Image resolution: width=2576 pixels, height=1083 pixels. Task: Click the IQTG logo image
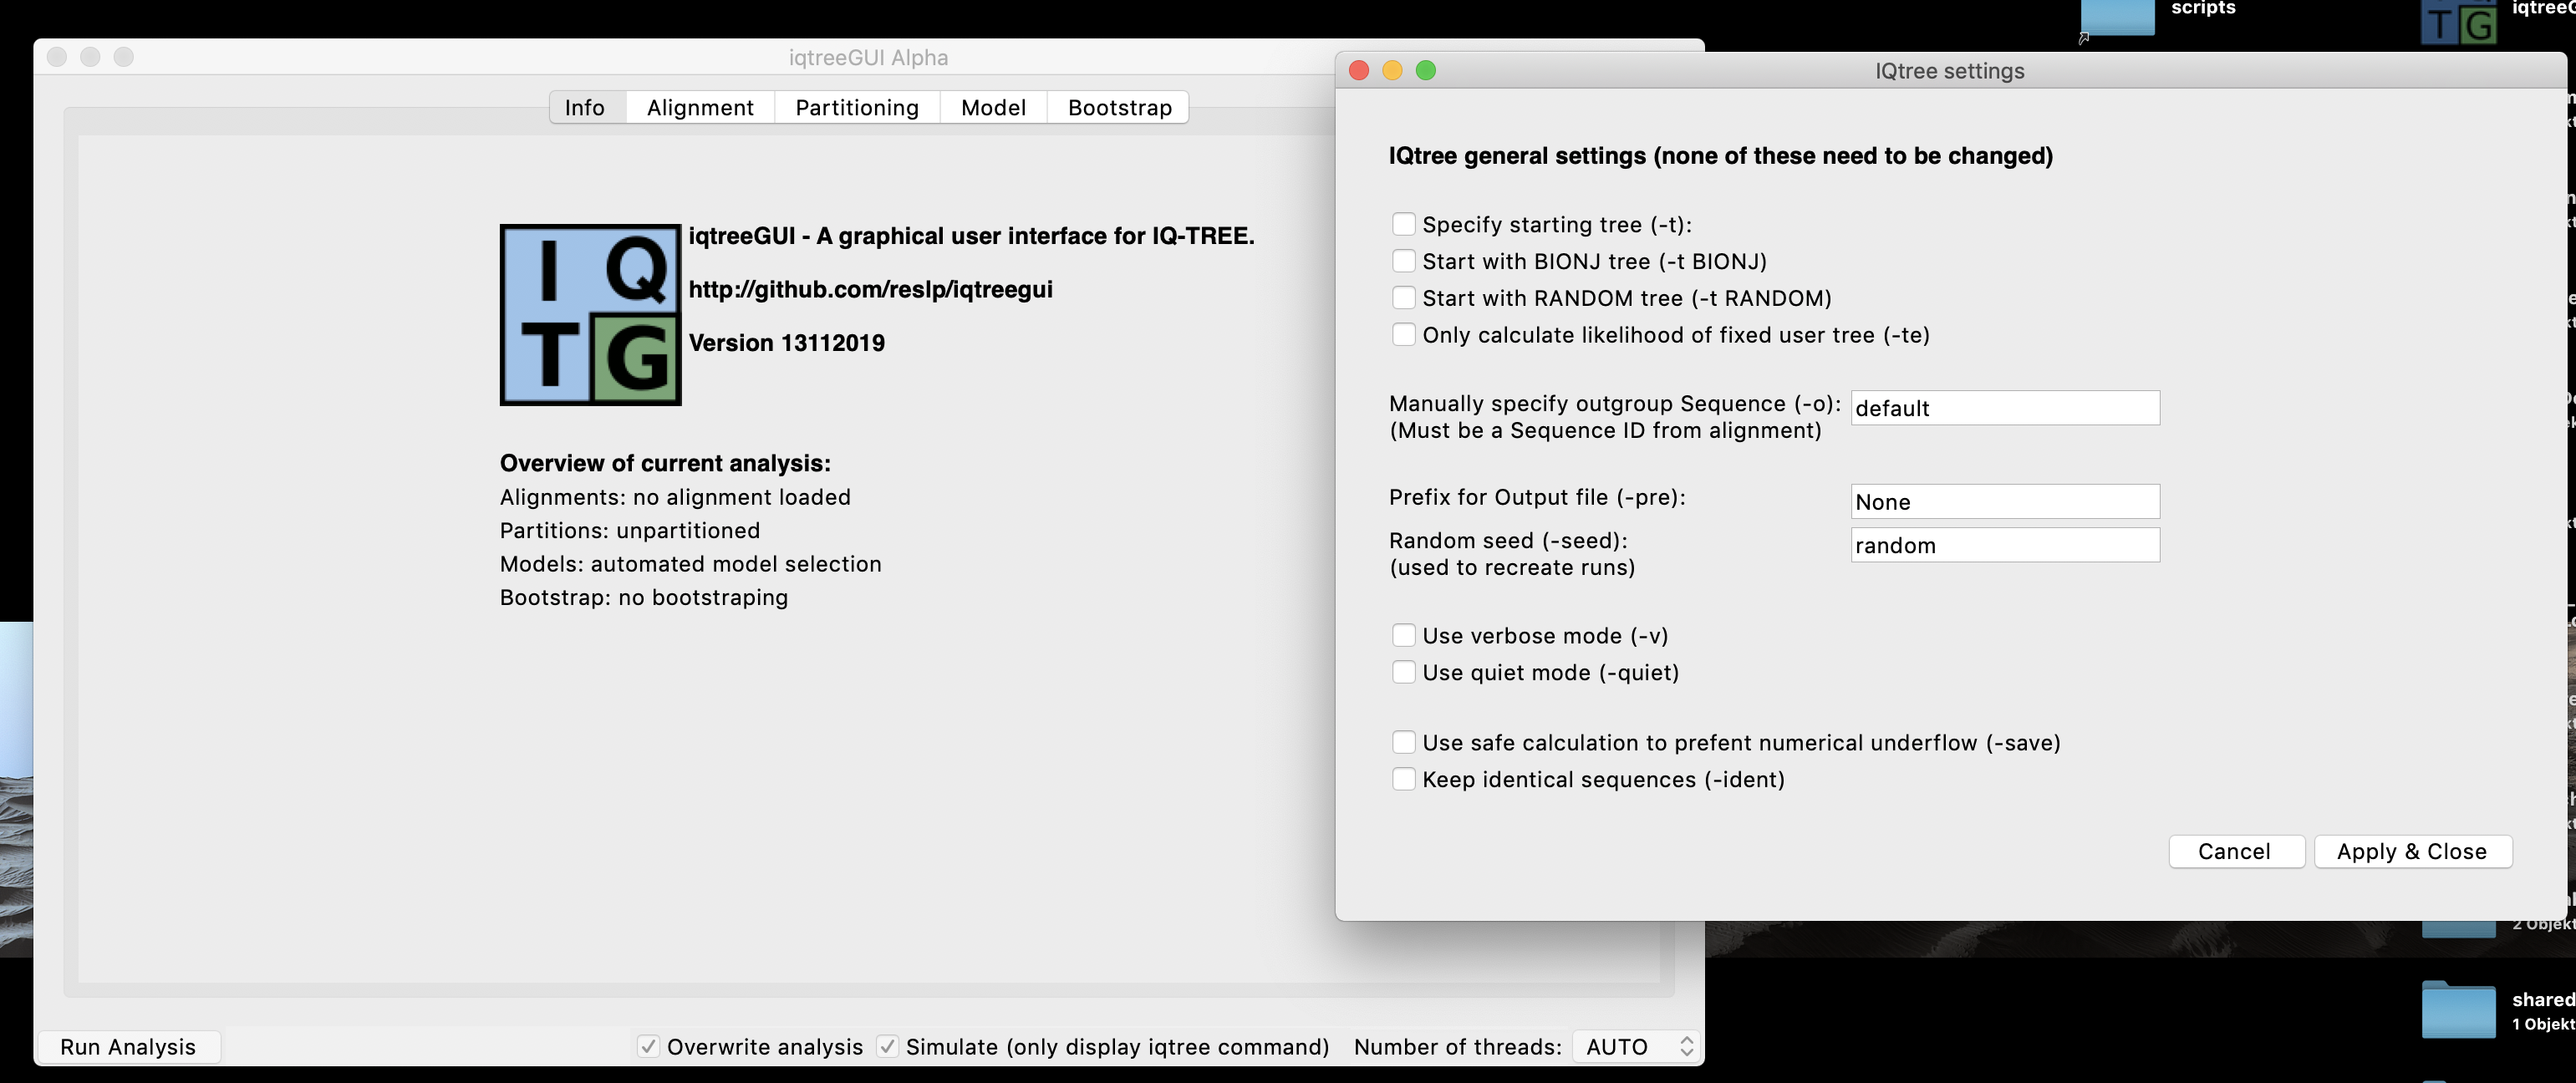click(x=590, y=314)
